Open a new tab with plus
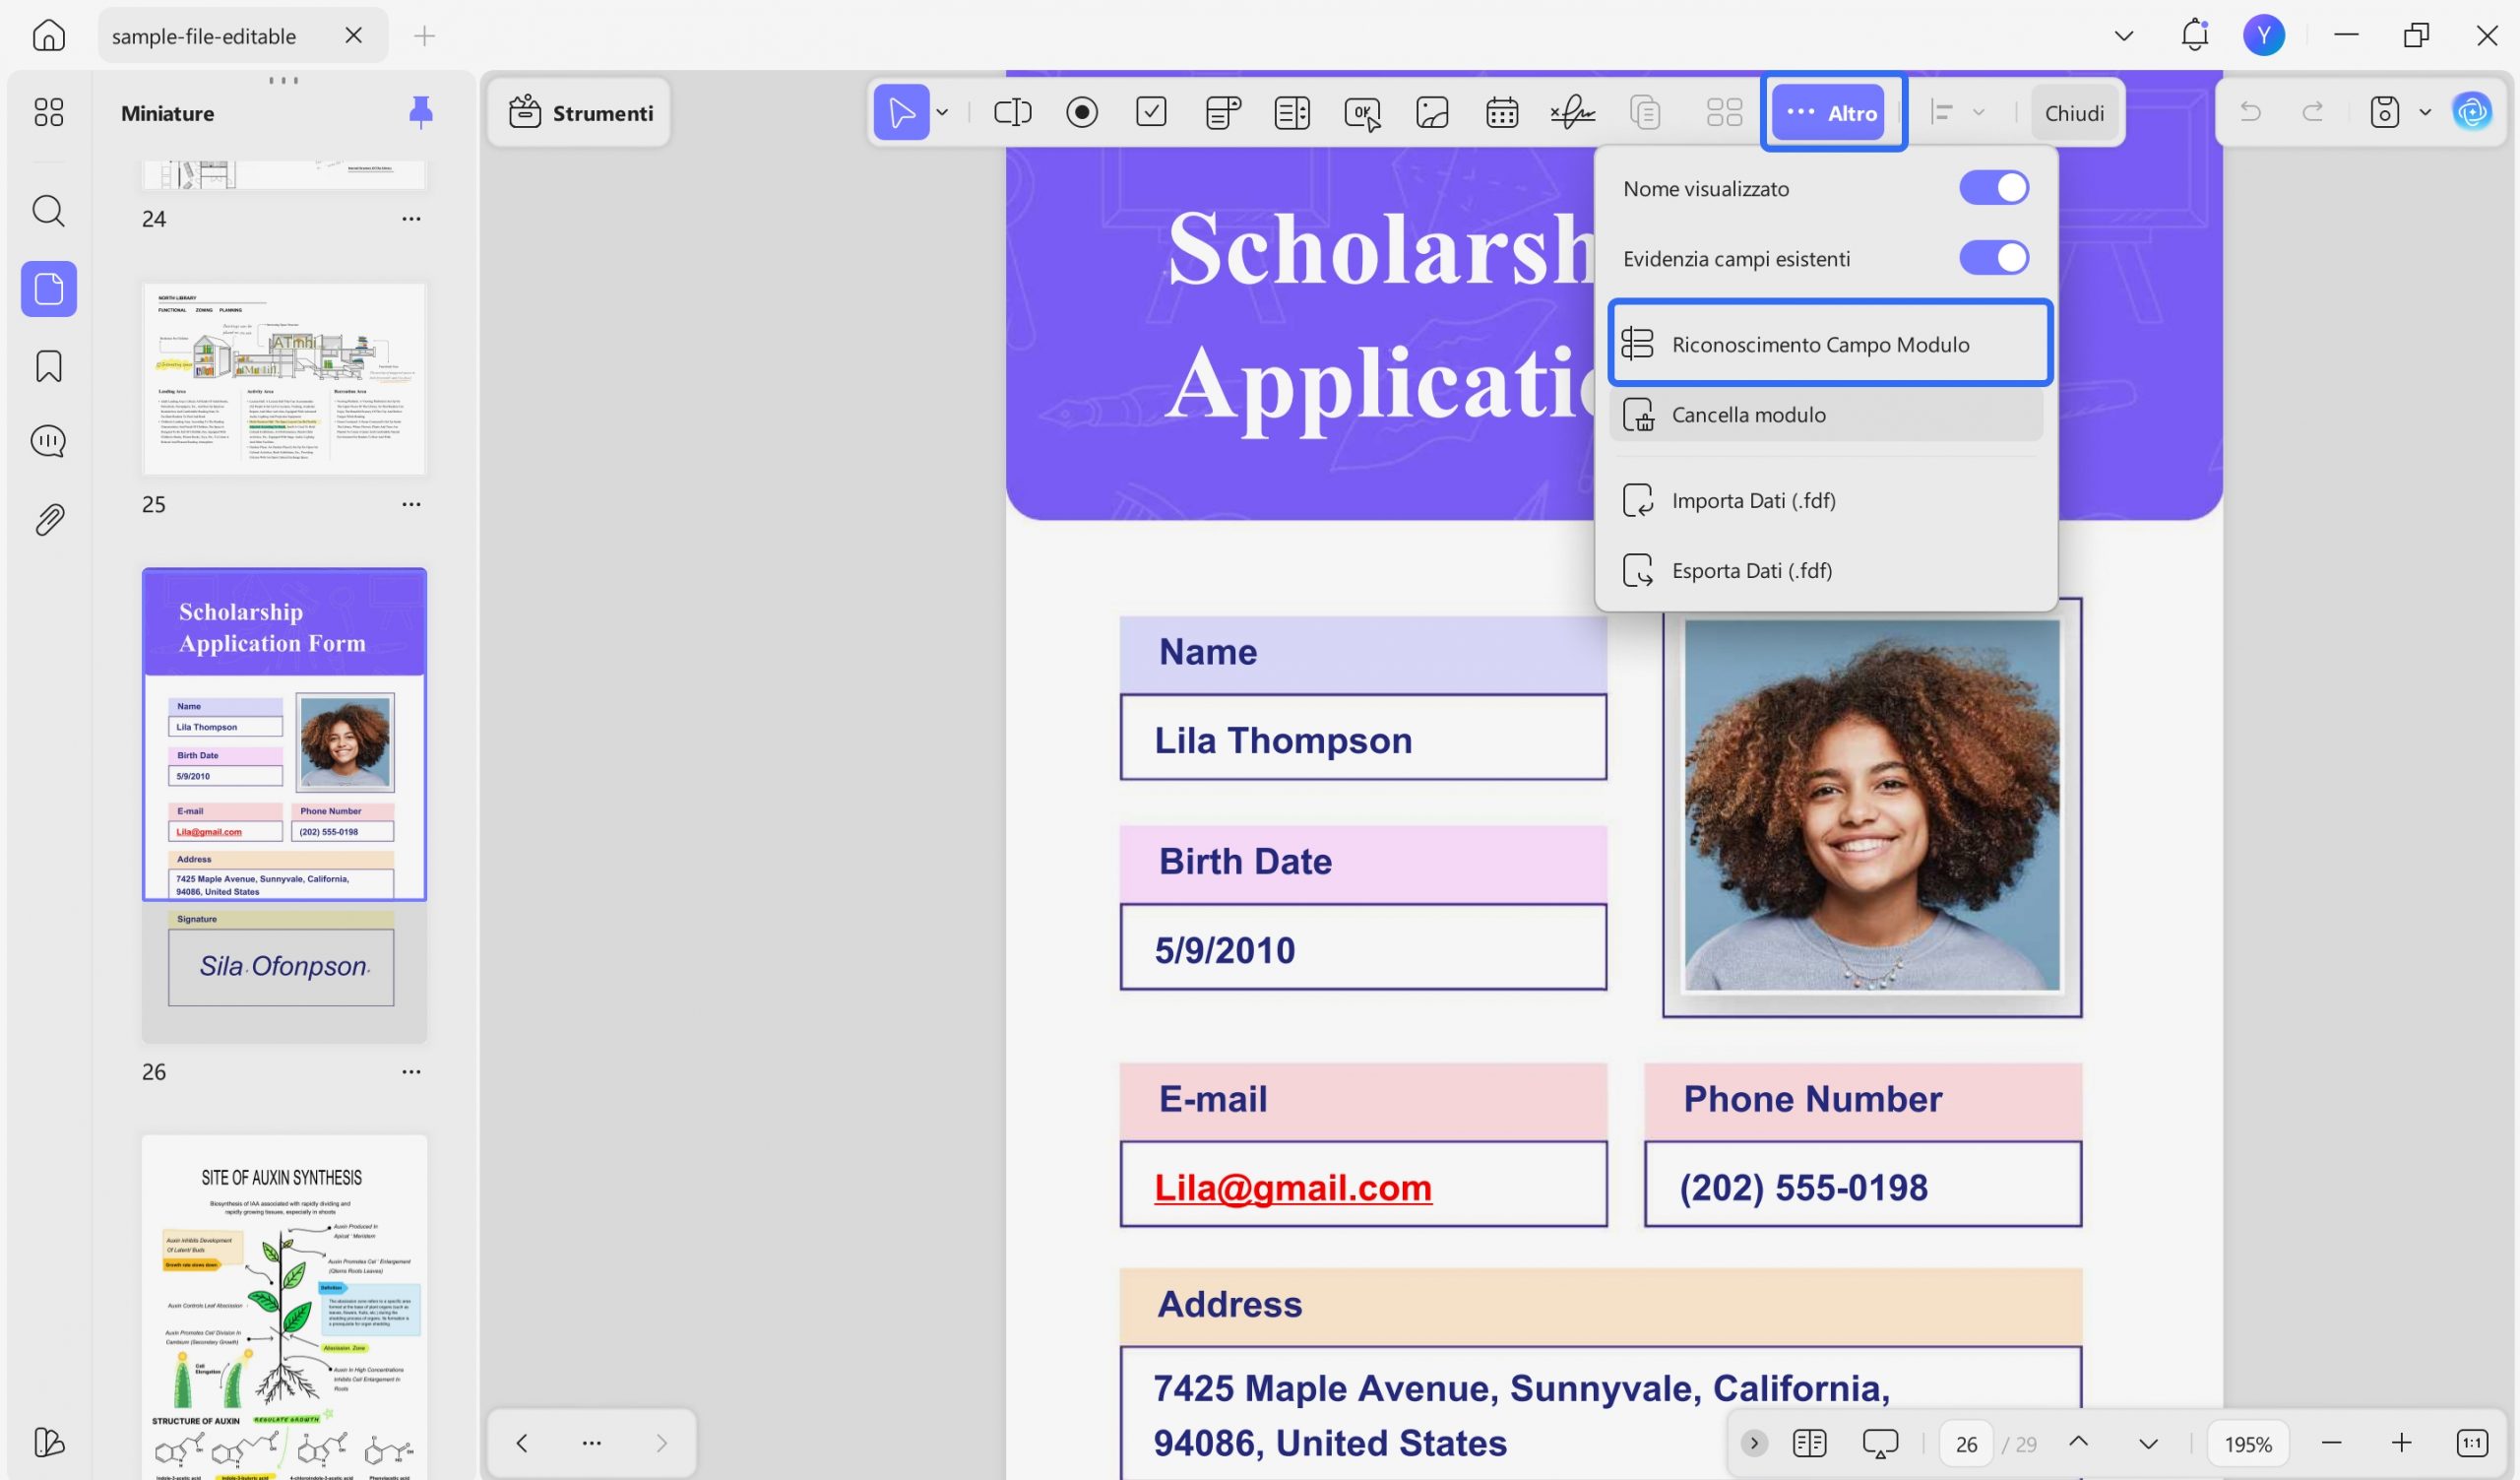Image resolution: width=2520 pixels, height=1480 pixels. tap(424, 36)
